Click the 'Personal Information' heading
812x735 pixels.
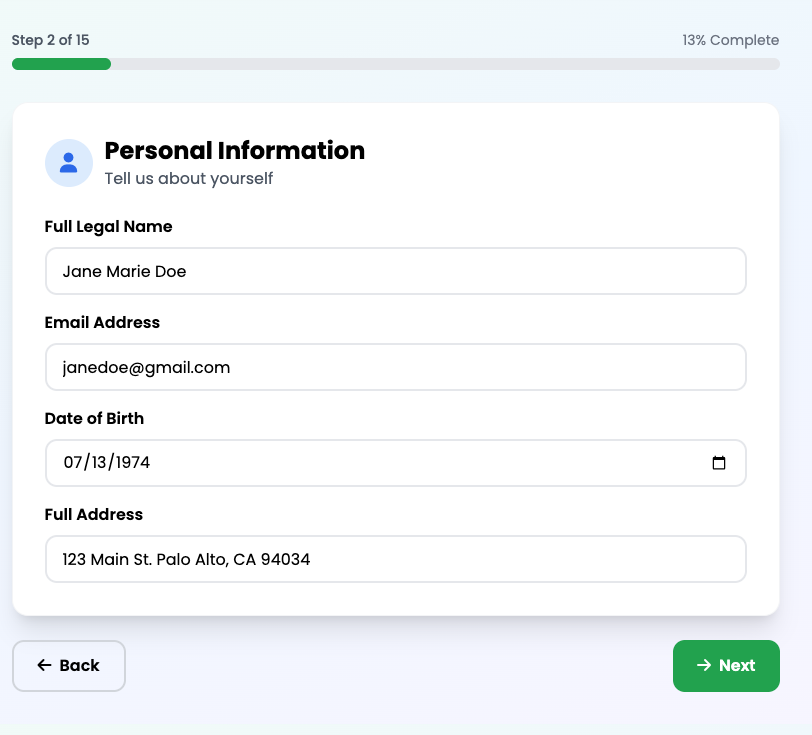click(234, 151)
